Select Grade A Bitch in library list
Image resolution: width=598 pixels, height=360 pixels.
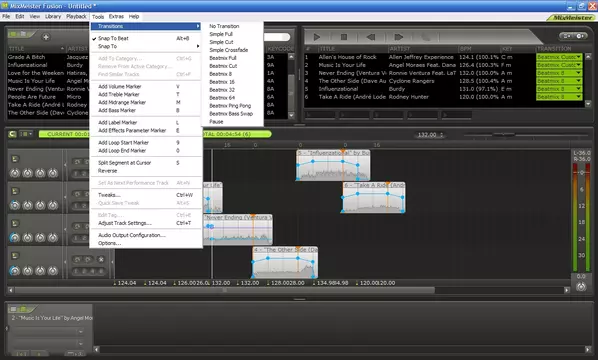click(27, 57)
